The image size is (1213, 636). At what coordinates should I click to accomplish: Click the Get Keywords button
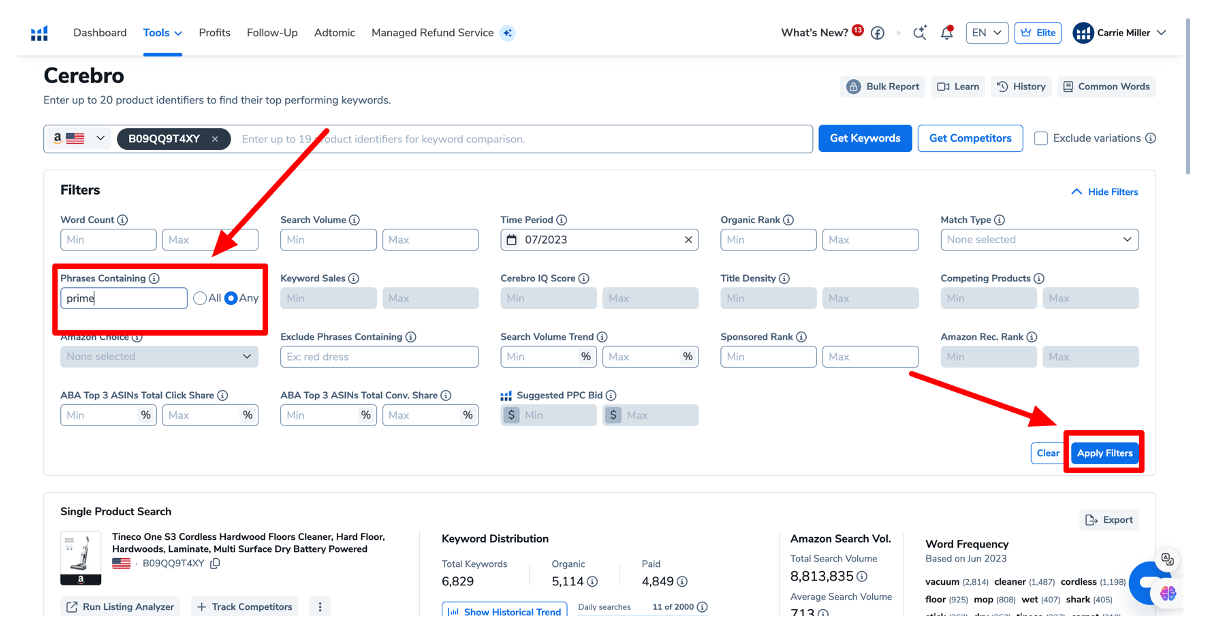(x=865, y=139)
